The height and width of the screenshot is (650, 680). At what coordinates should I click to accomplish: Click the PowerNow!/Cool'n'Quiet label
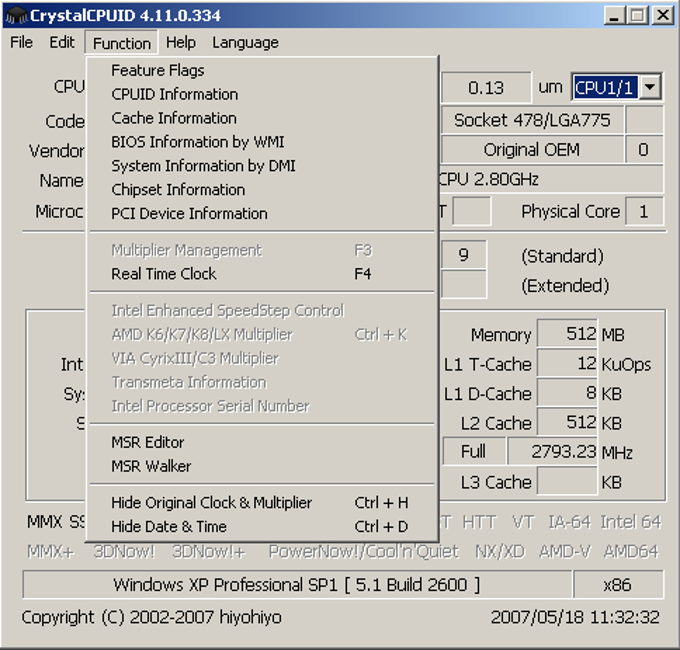[x=363, y=552]
